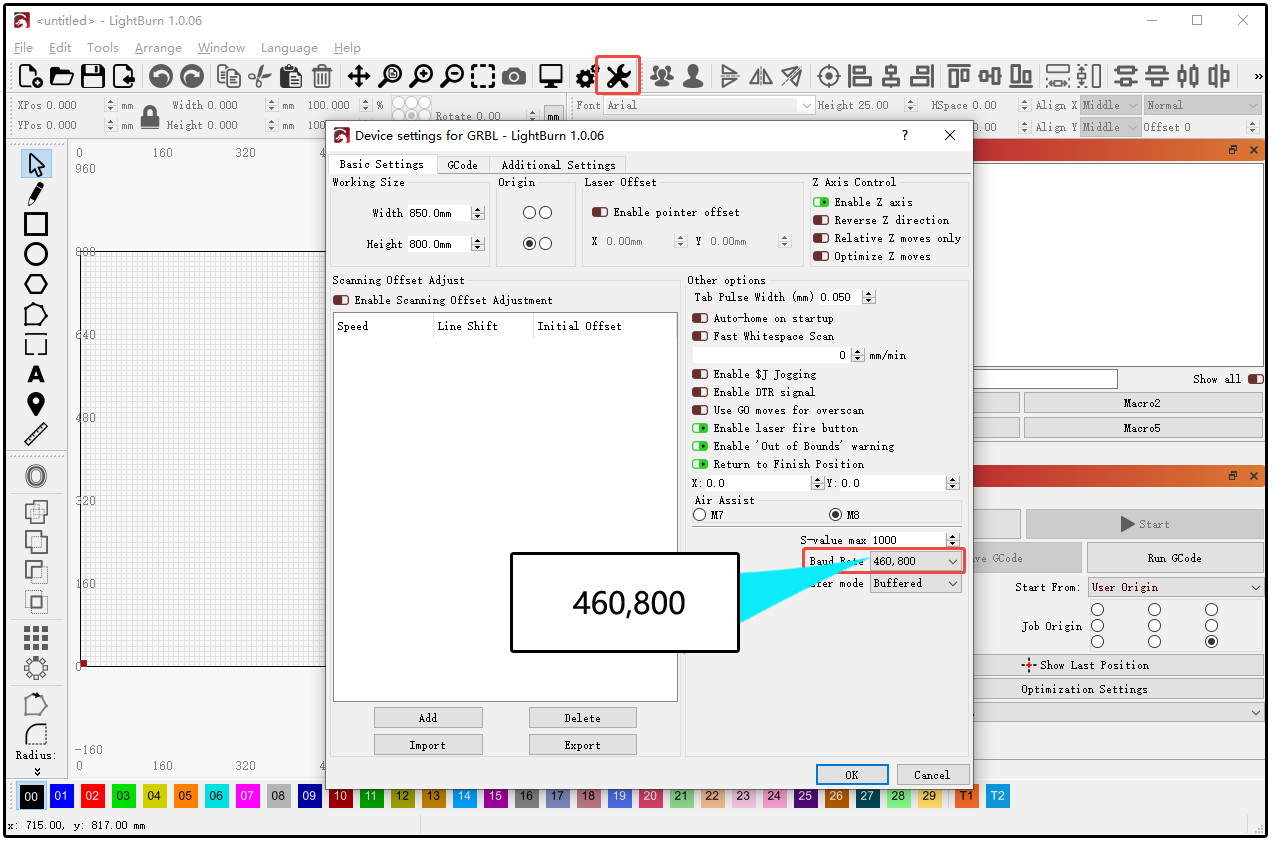This screenshot has height=843, width=1273.
Task: Toggle Reverse Z direction switch
Action: coord(821,220)
